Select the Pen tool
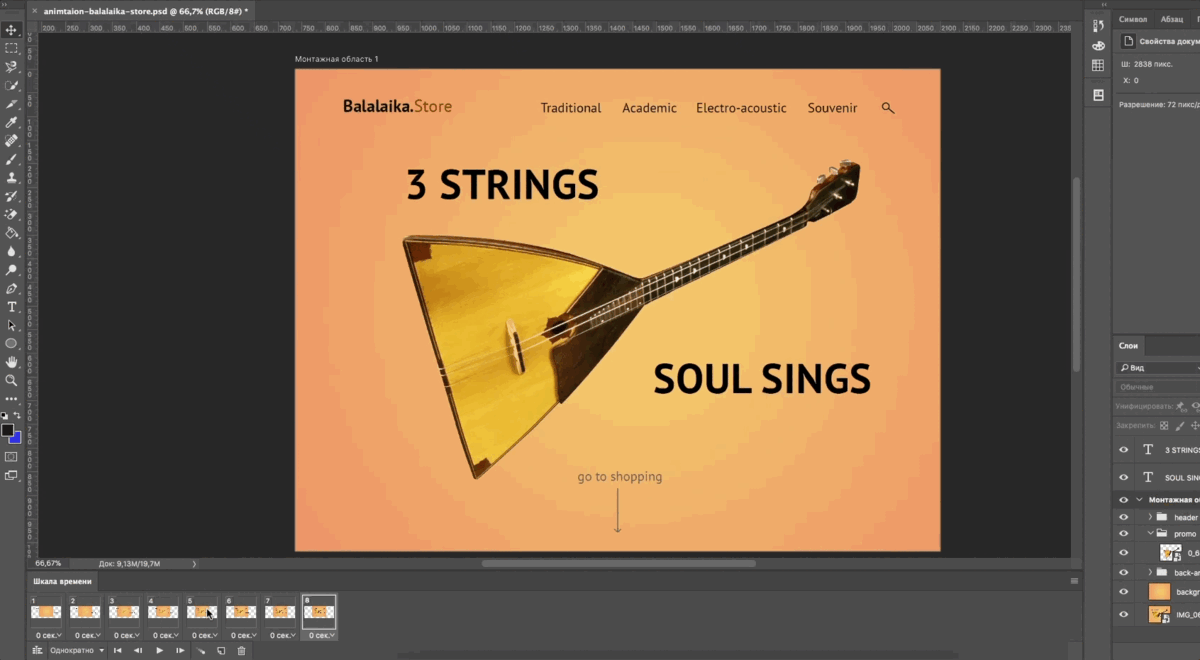Screen dimensions: 1200x660 pos(12,289)
